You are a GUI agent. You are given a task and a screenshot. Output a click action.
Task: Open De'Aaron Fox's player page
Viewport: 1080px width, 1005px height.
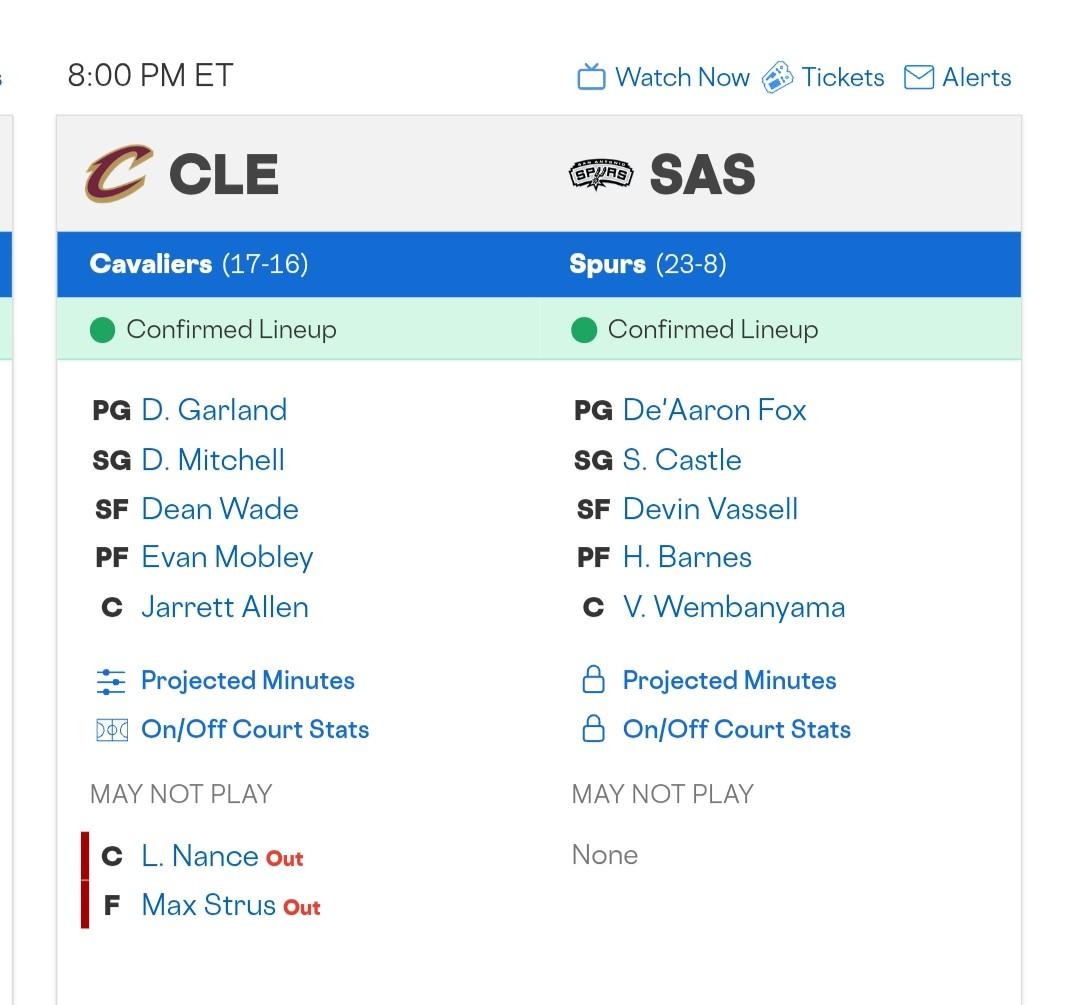click(714, 410)
